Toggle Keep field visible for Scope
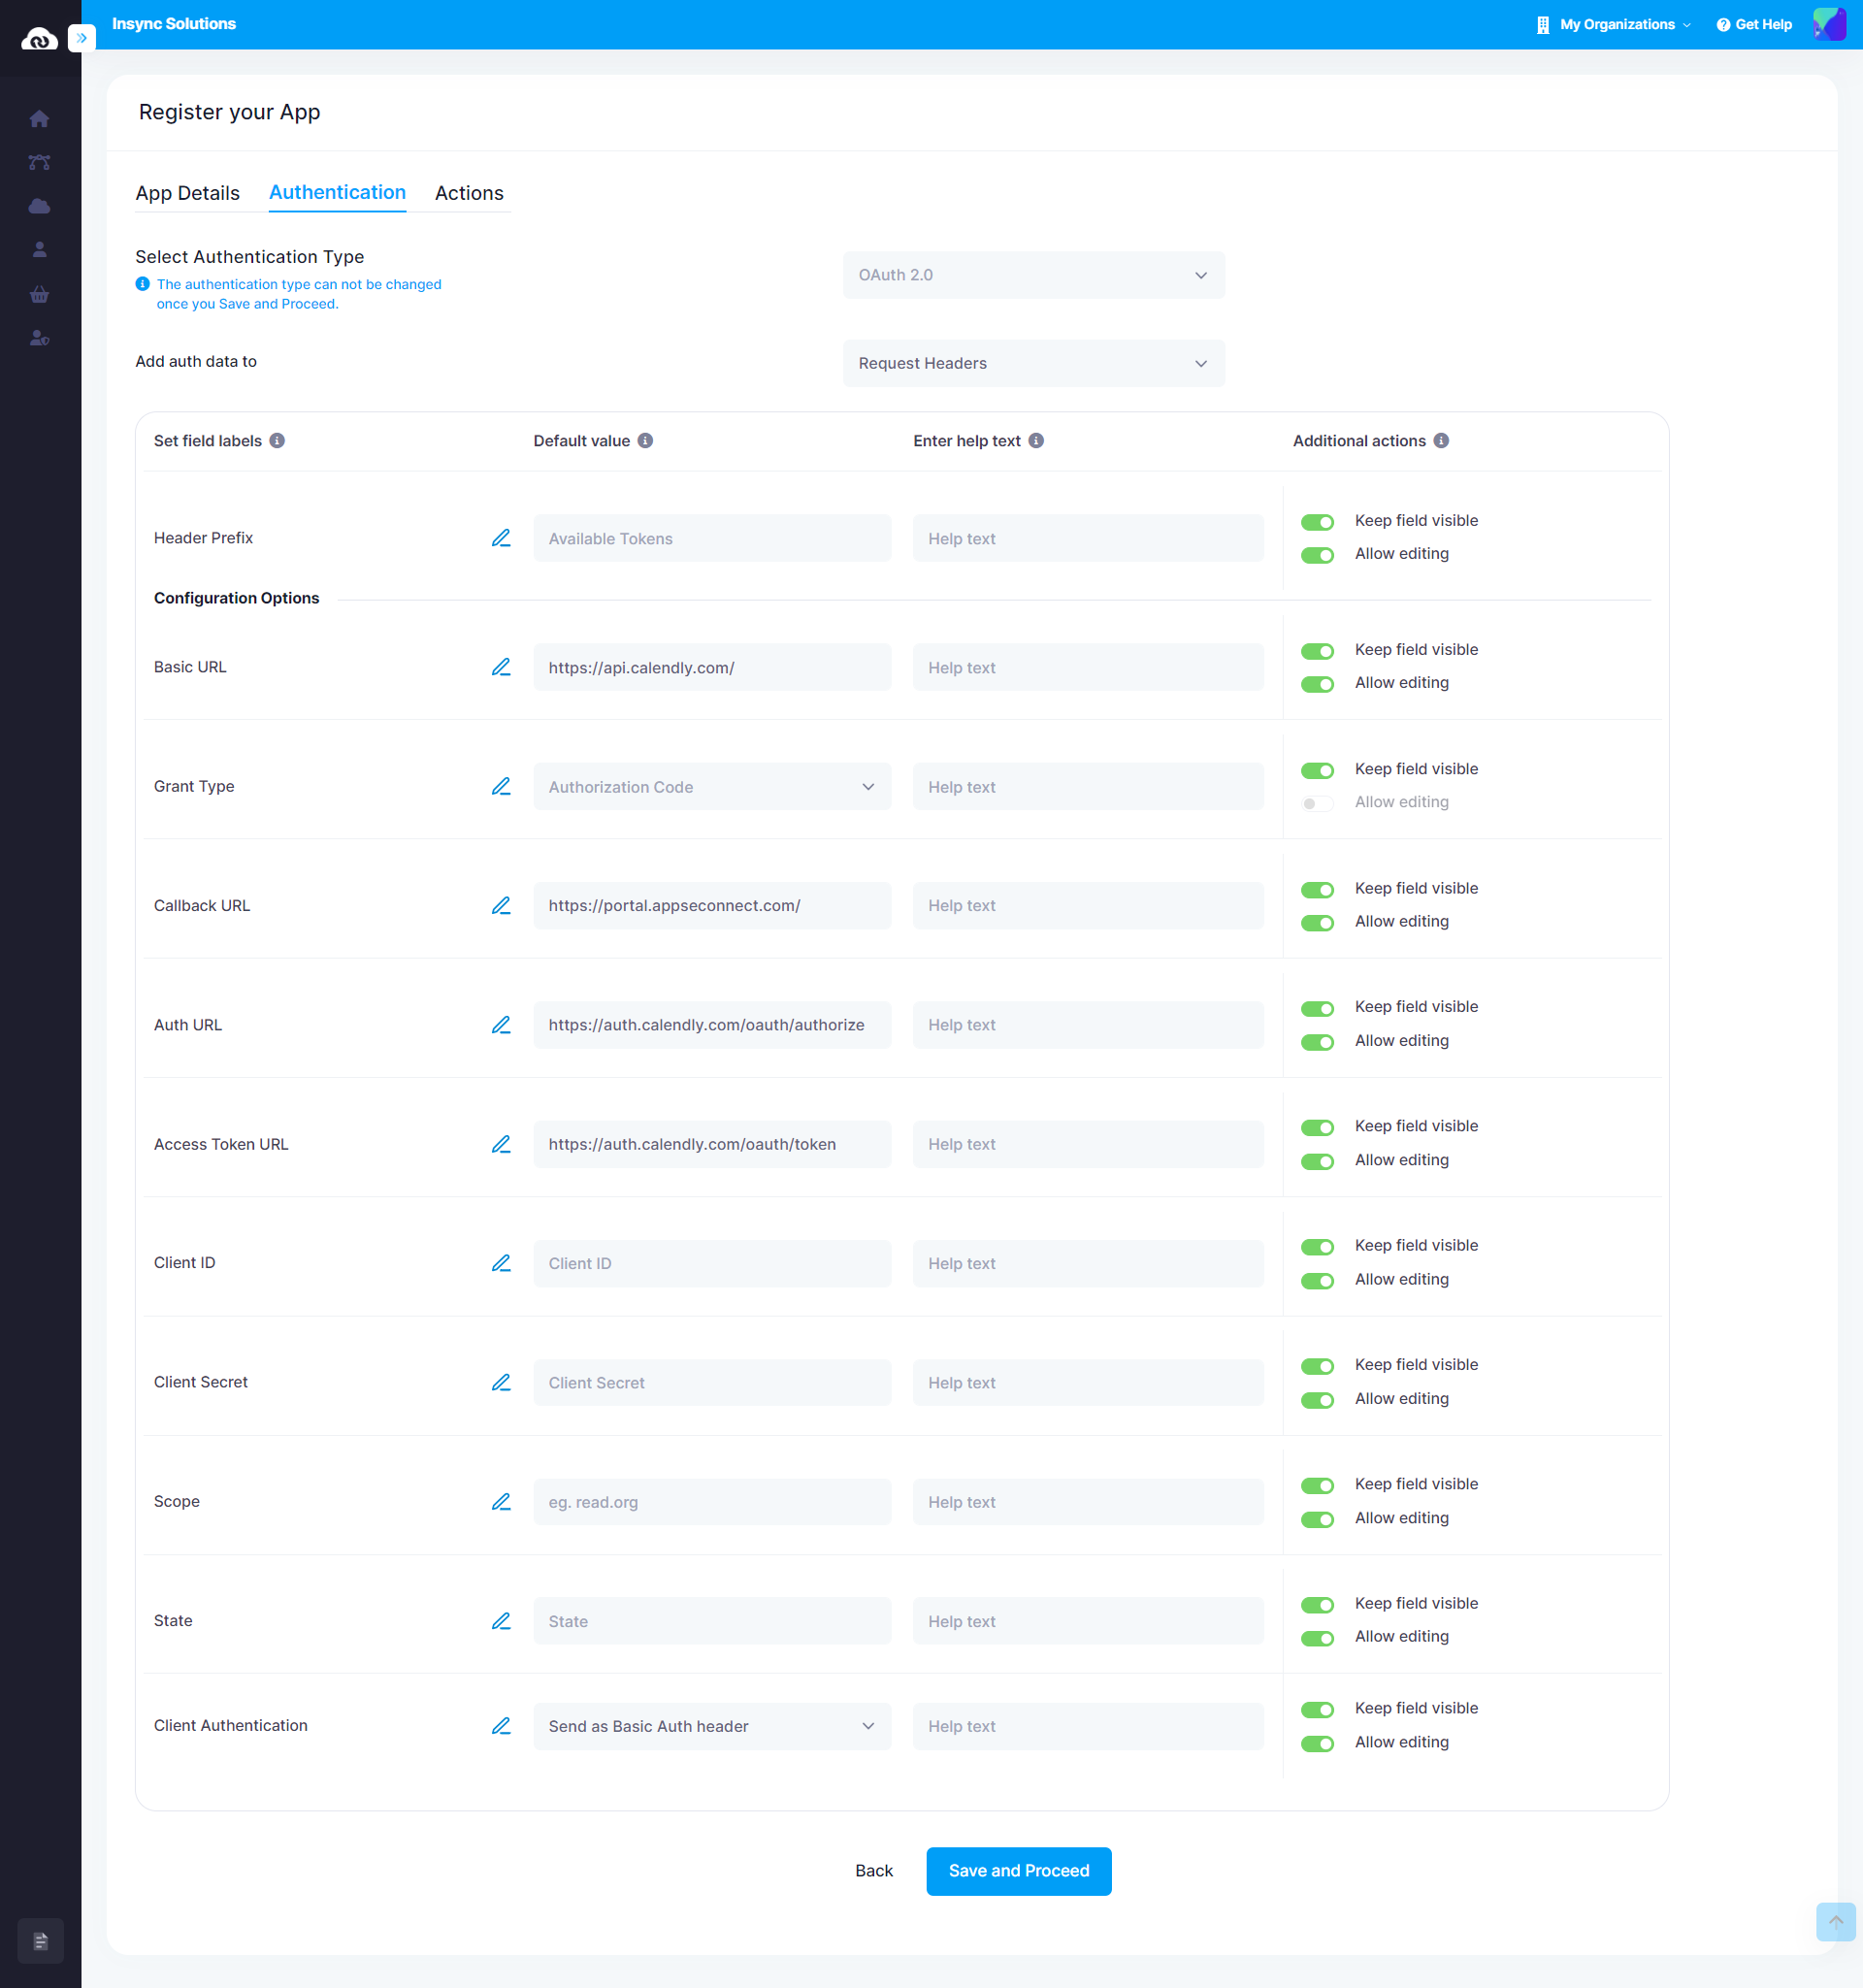1863x1988 pixels. pos(1317,1486)
